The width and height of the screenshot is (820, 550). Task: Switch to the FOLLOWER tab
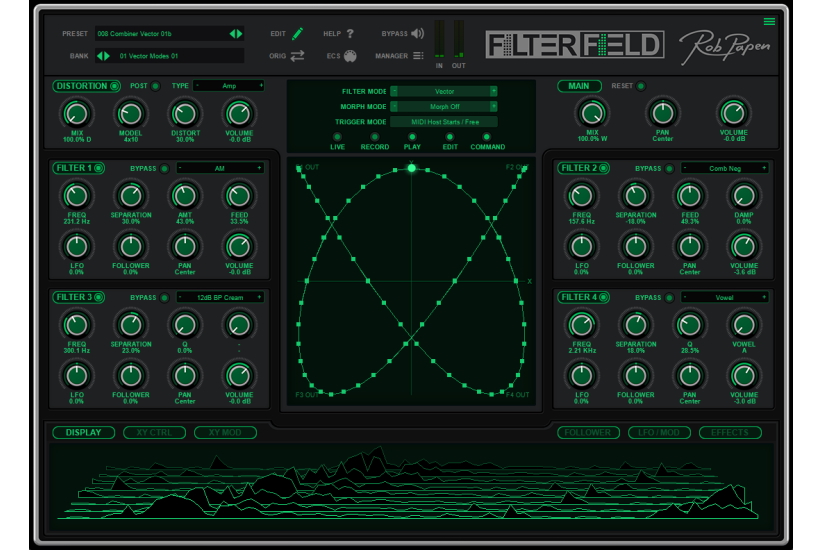point(588,432)
